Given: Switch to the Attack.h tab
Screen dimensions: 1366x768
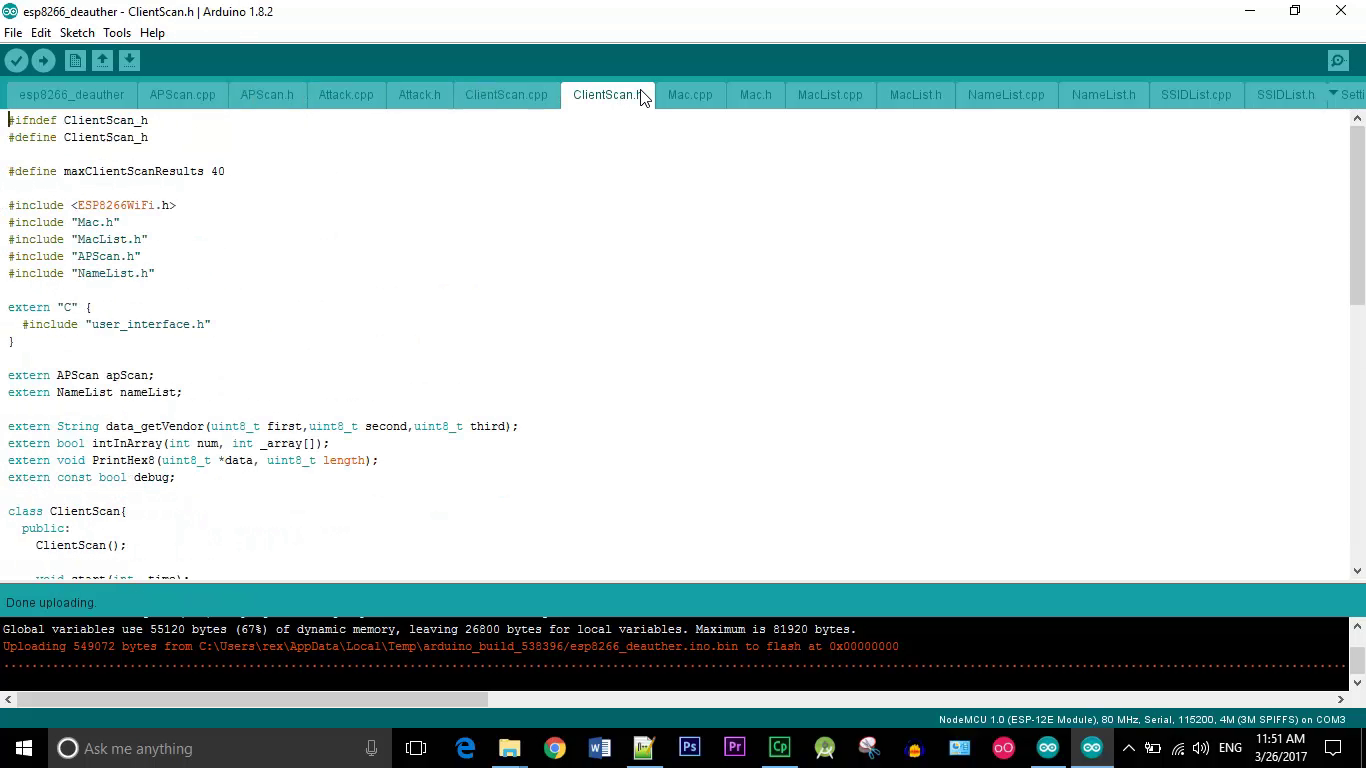Looking at the screenshot, I should coord(419,95).
